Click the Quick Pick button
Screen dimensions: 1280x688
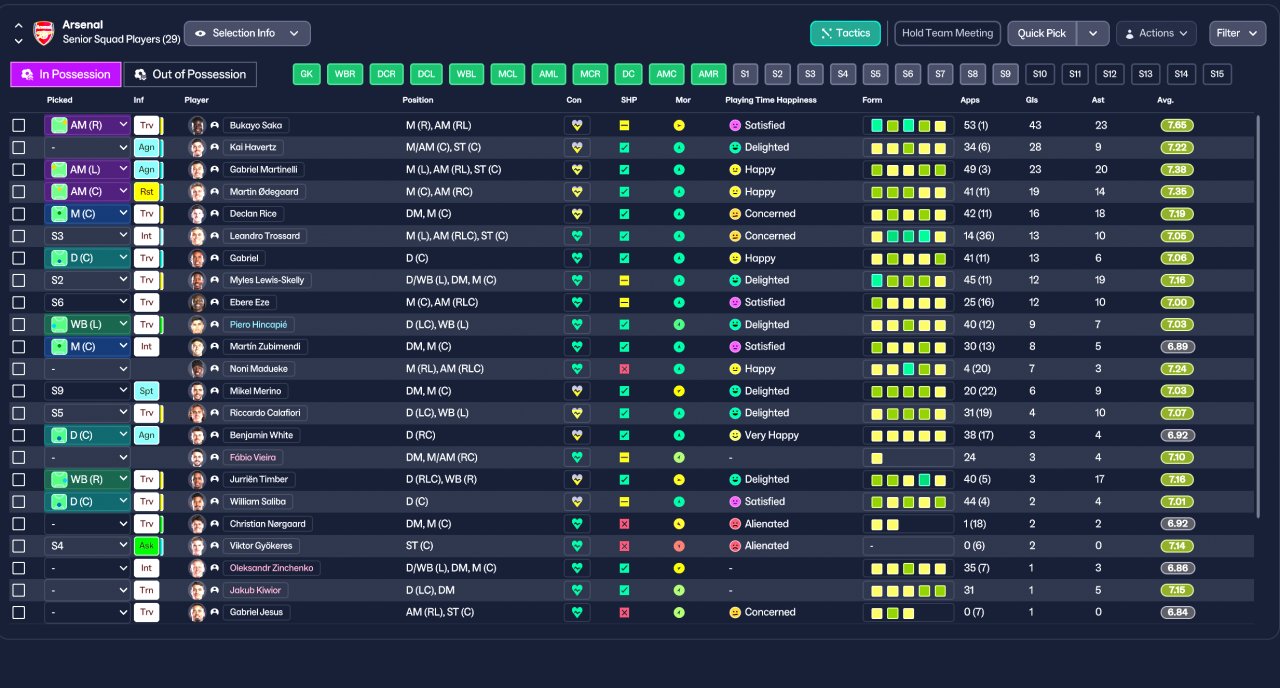coord(1042,33)
